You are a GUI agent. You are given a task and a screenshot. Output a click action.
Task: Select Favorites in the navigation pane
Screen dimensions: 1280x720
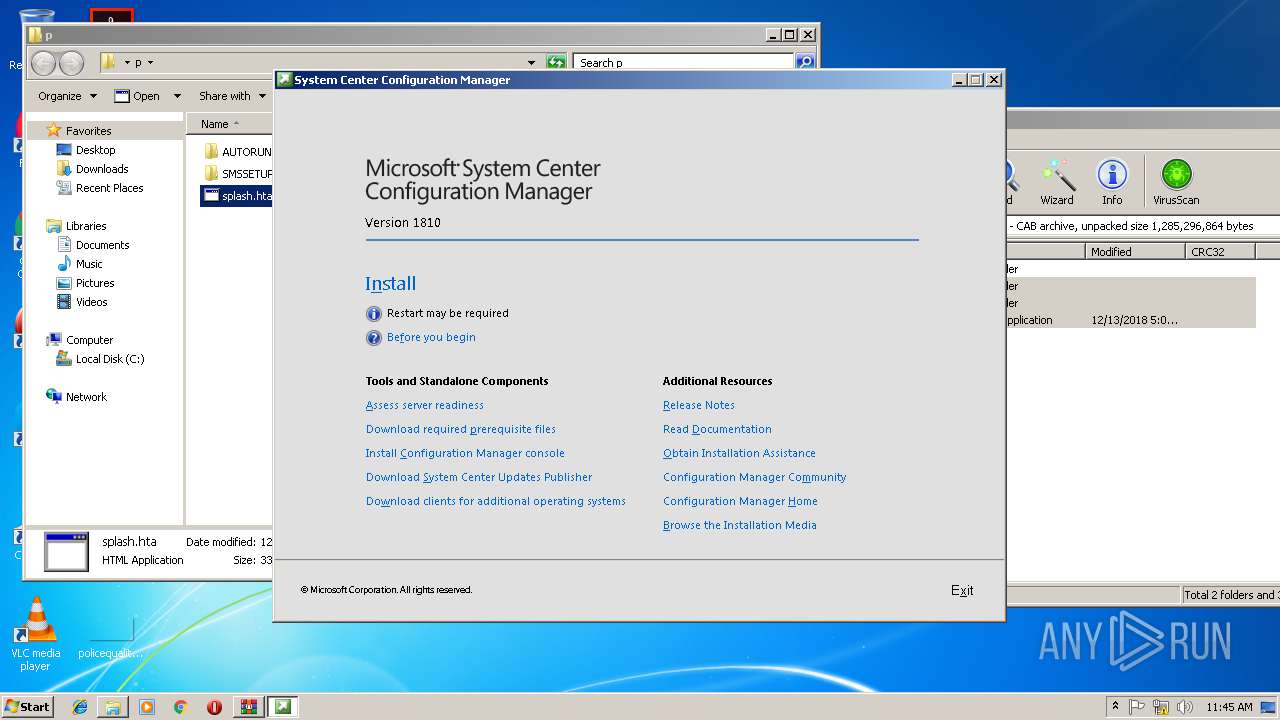(88, 131)
